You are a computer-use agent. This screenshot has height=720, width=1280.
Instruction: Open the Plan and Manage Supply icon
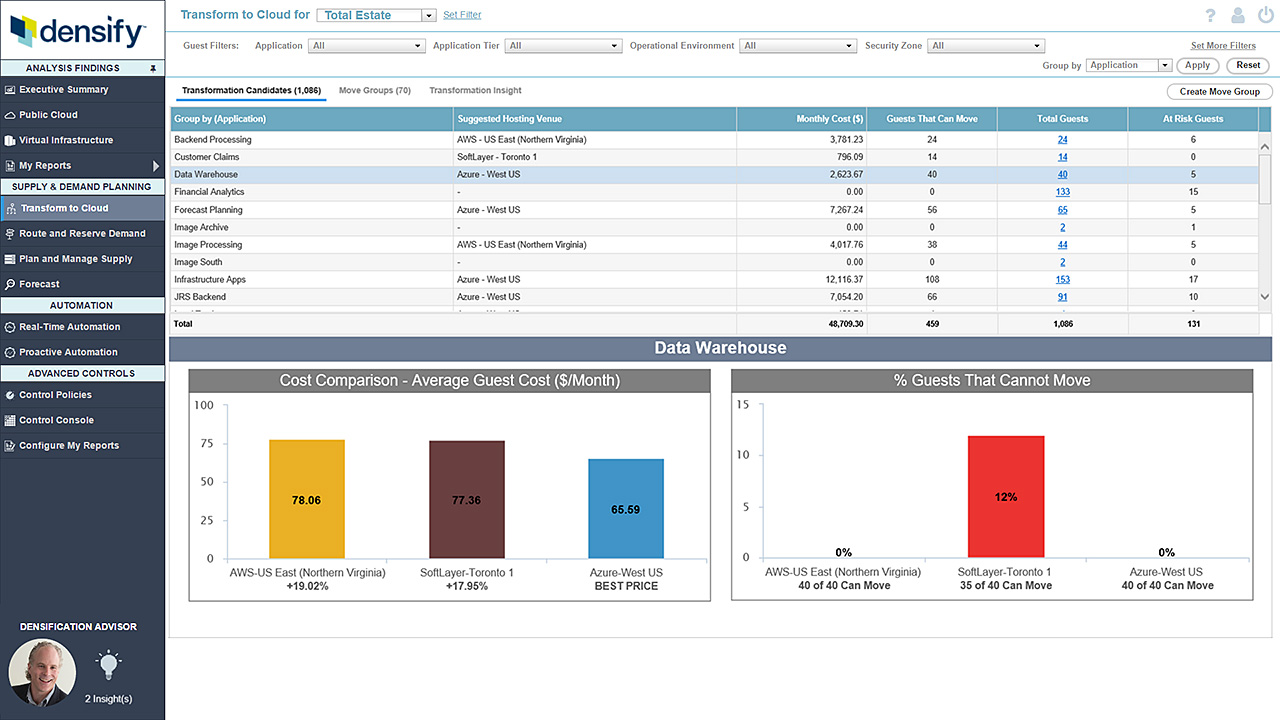click(x=10, y=259)
